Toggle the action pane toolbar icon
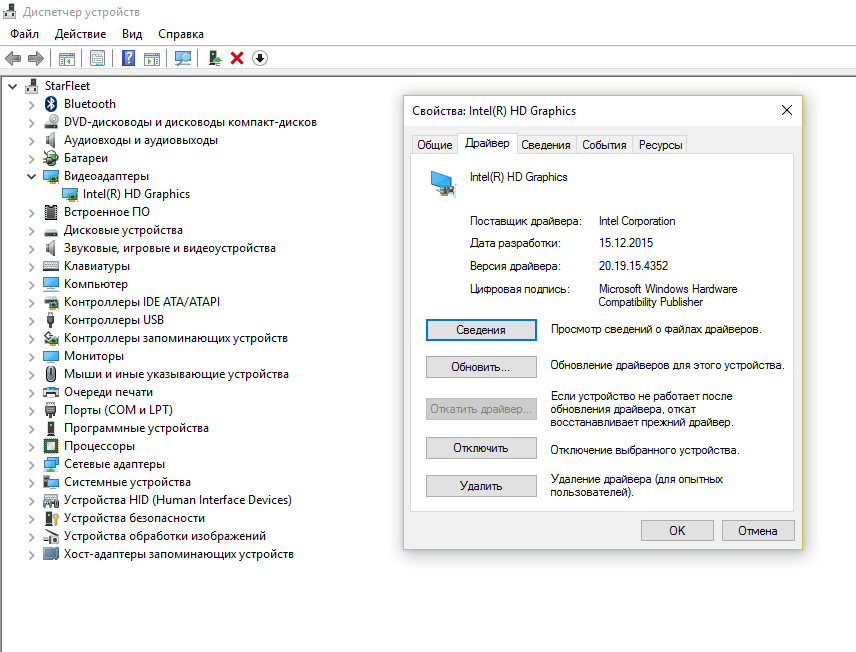This screenshot has height=652, width=856. (x=152, y=58)
